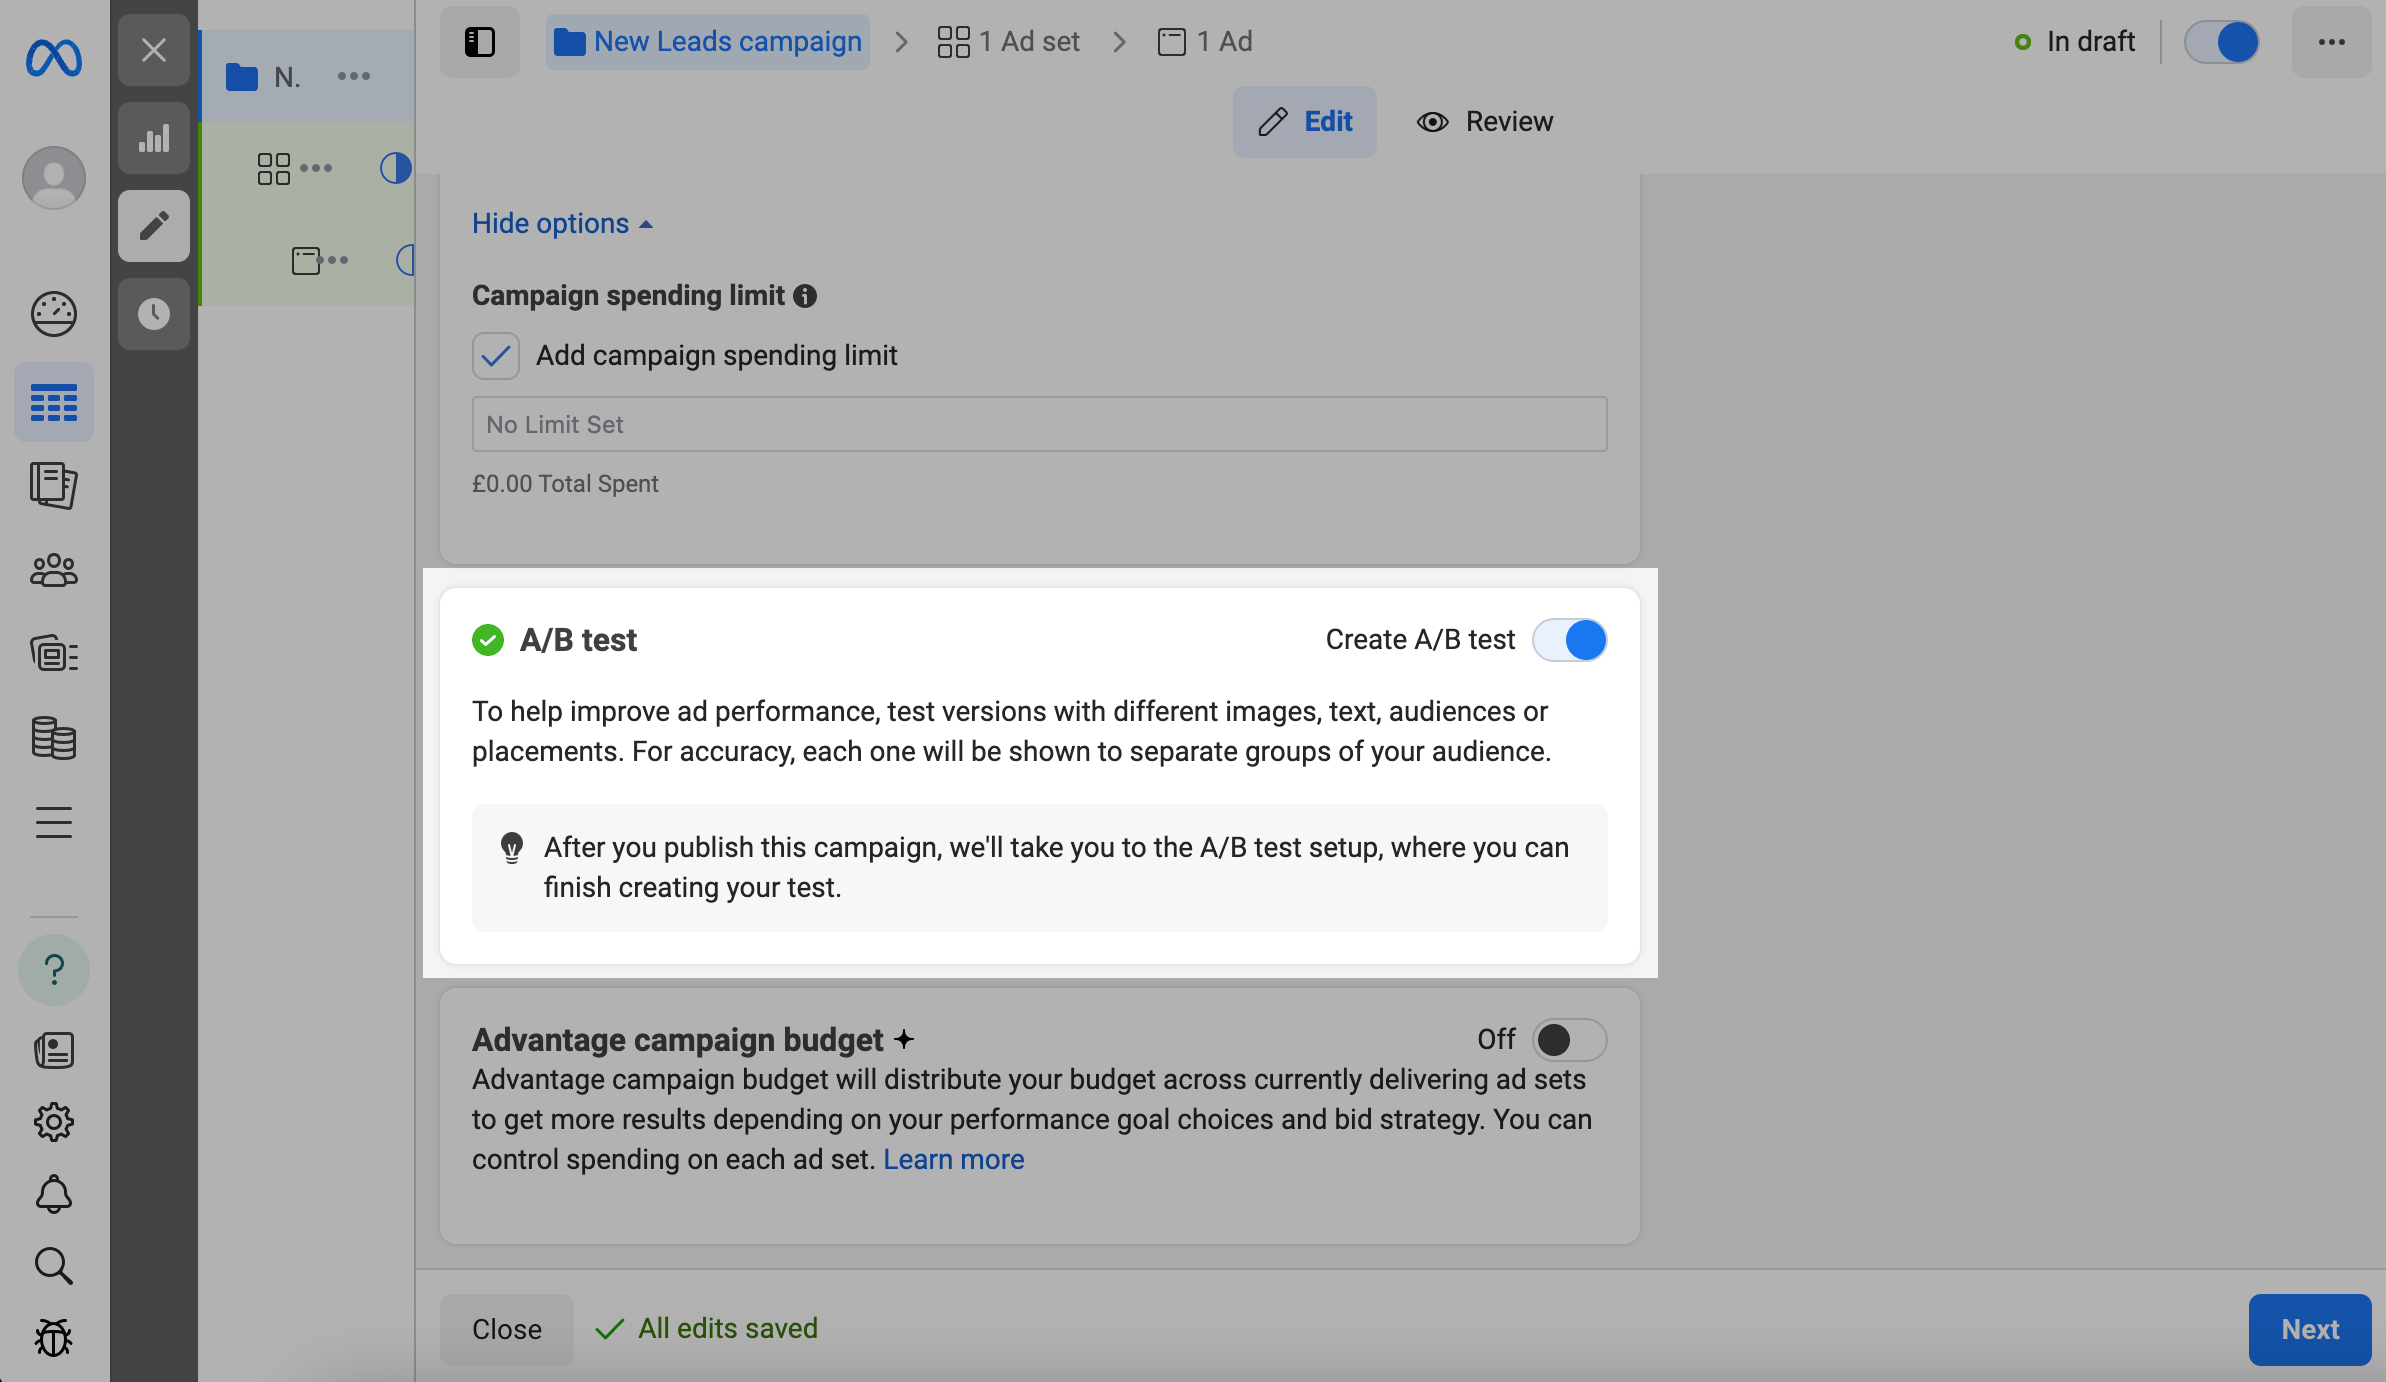Click the bug report icon

click(54, 1338)
